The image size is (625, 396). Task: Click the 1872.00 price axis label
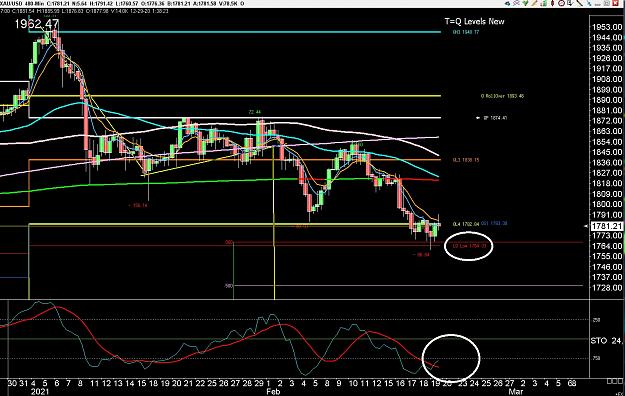pyautogui.click(x=607, y=121)
